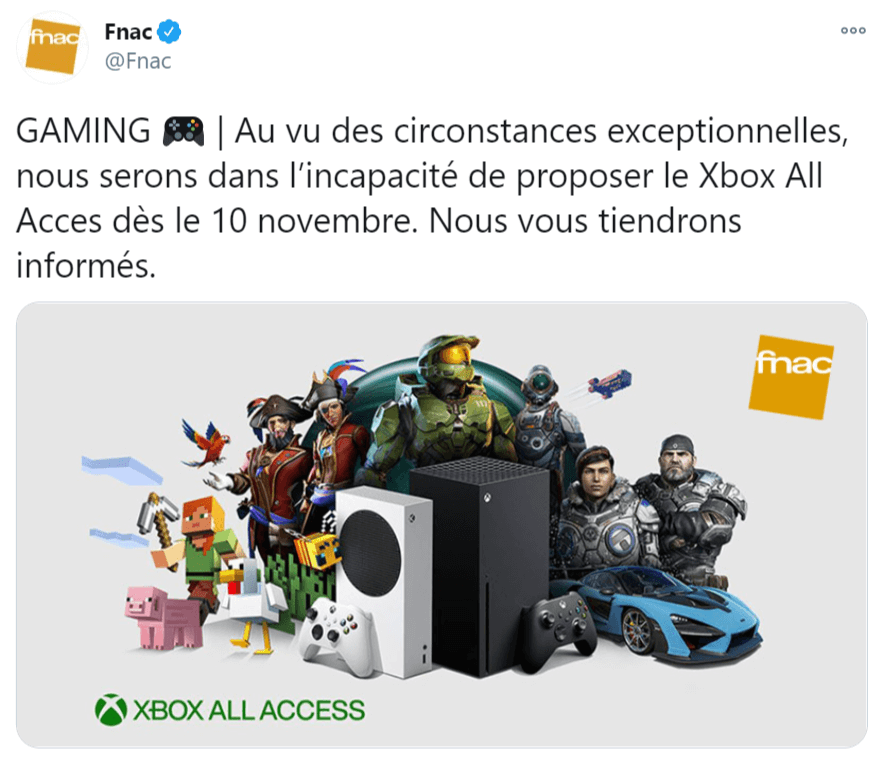Select the white Xbox Series S console

(x=383, y=570)
